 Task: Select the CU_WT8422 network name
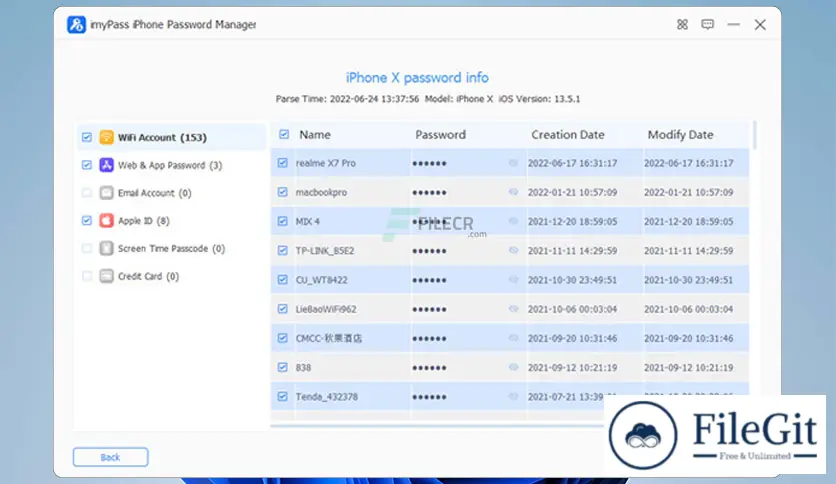321,280
